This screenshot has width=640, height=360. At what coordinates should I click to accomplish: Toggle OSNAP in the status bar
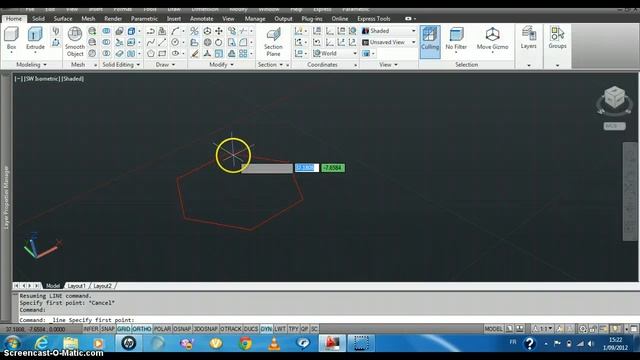(x=182, y=329)
